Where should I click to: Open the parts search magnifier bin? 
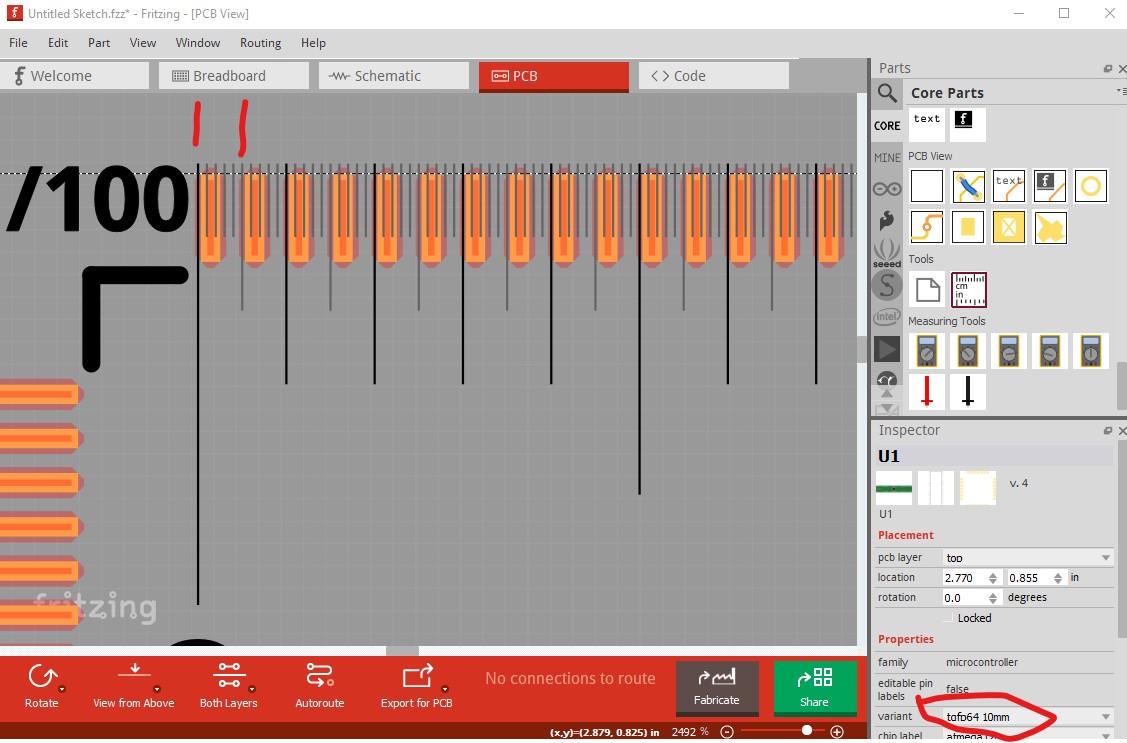tap(887, 93)
